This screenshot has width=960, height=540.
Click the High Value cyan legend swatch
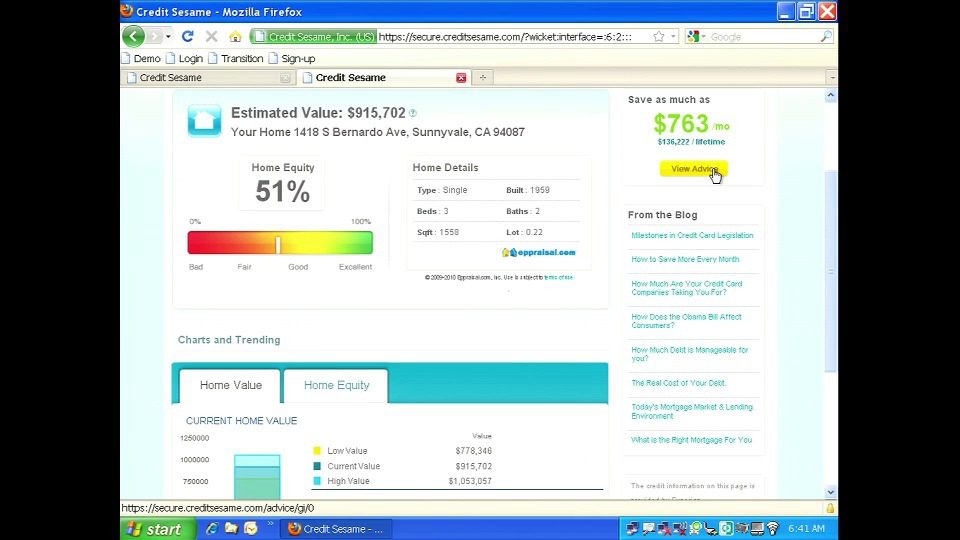pyautogui.click(x=317, y=481)
